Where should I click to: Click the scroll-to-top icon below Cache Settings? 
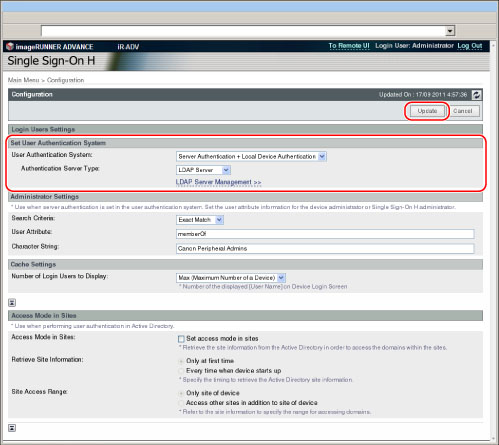(x=12, y=303)
